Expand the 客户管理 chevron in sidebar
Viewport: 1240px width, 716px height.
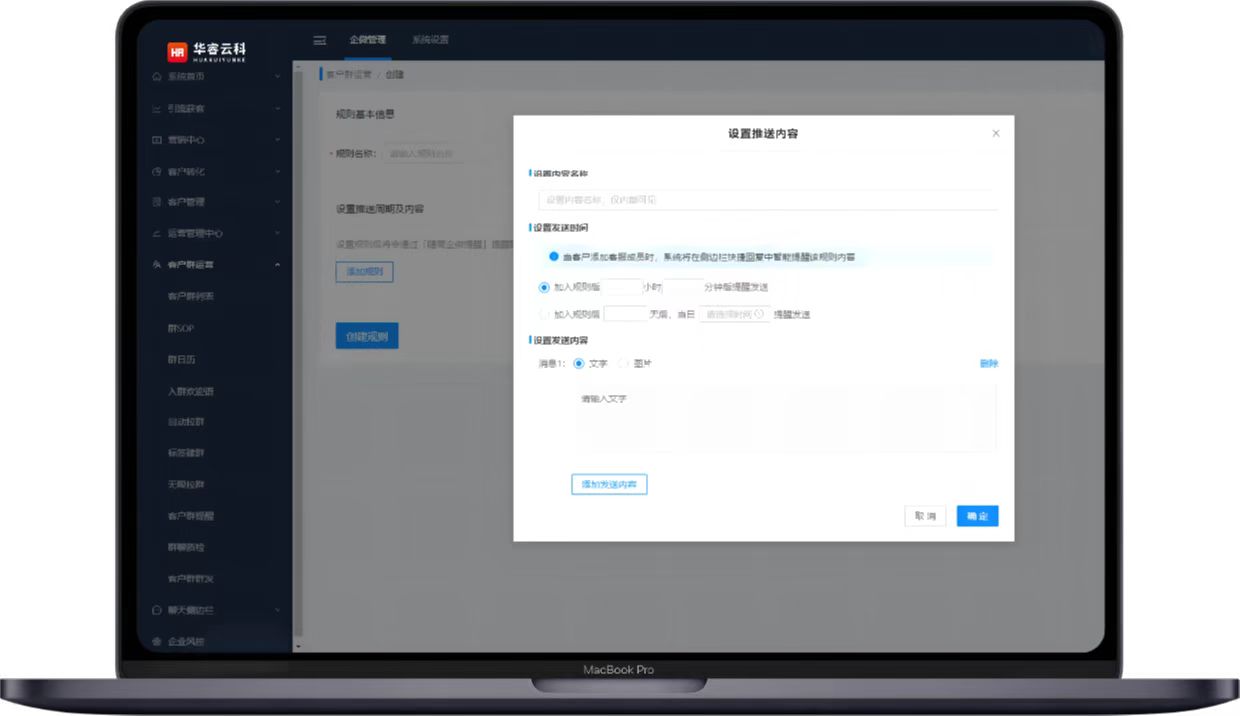point(277,202)
